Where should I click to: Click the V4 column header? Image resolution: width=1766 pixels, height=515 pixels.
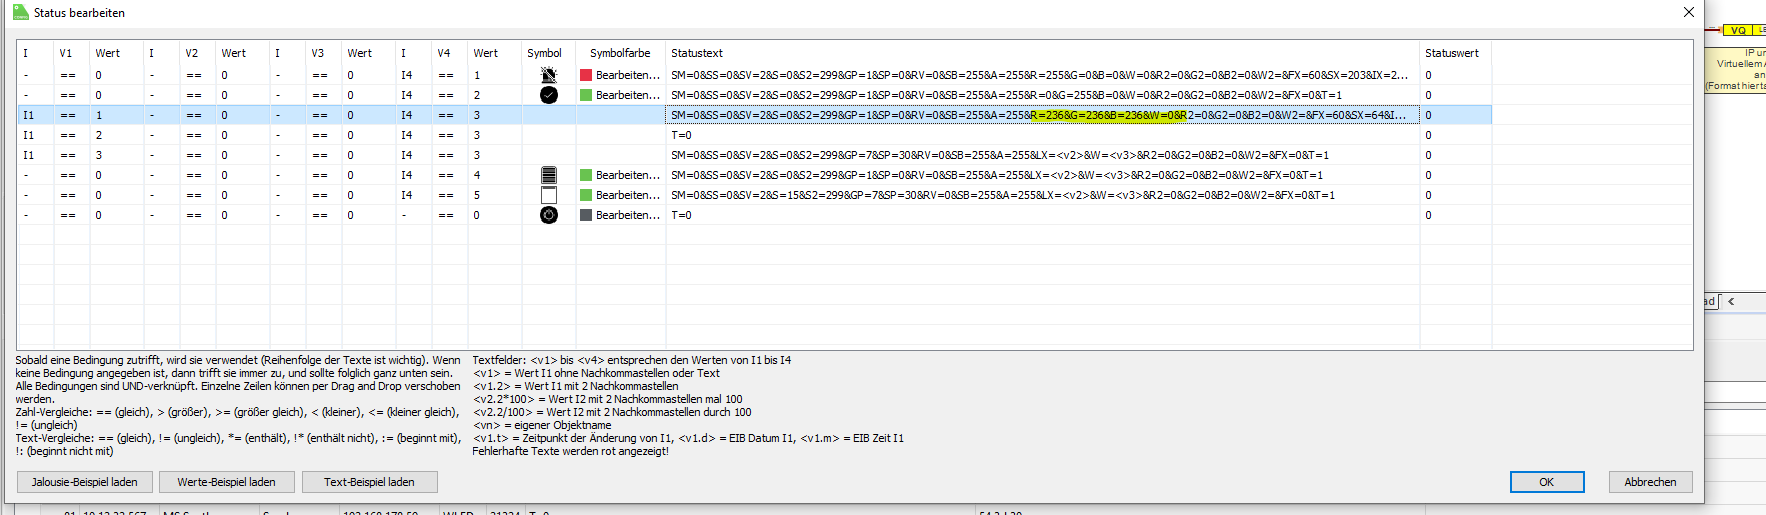[450, 53]
